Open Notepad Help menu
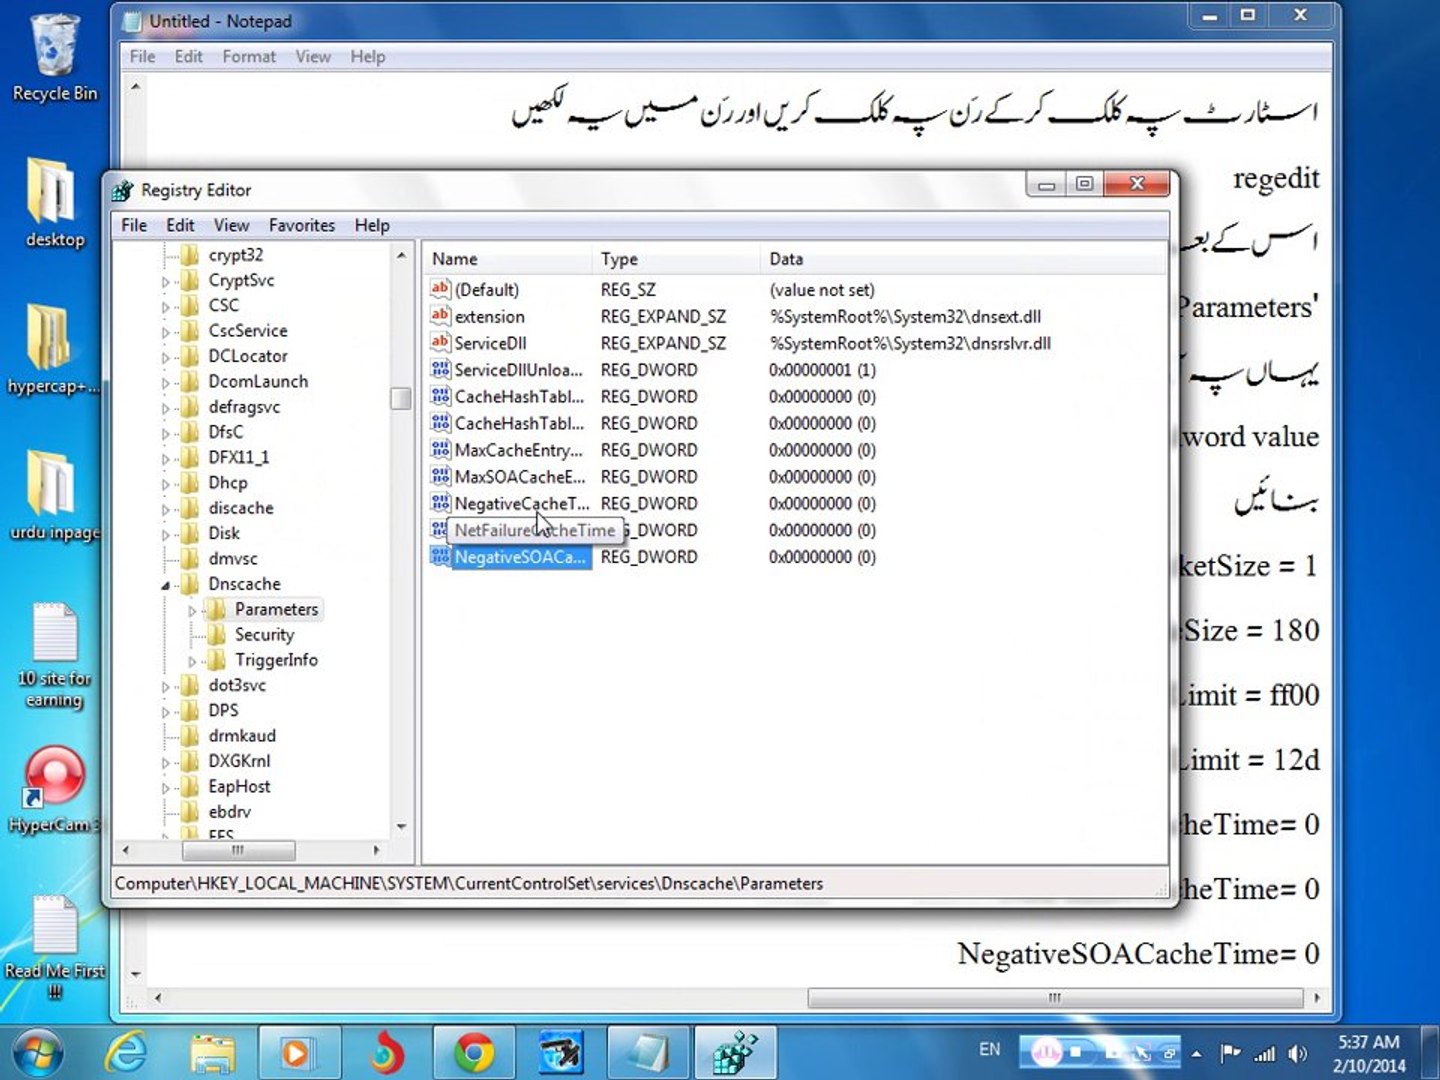Viewport: 1440px width, 1080px height. 368,57
